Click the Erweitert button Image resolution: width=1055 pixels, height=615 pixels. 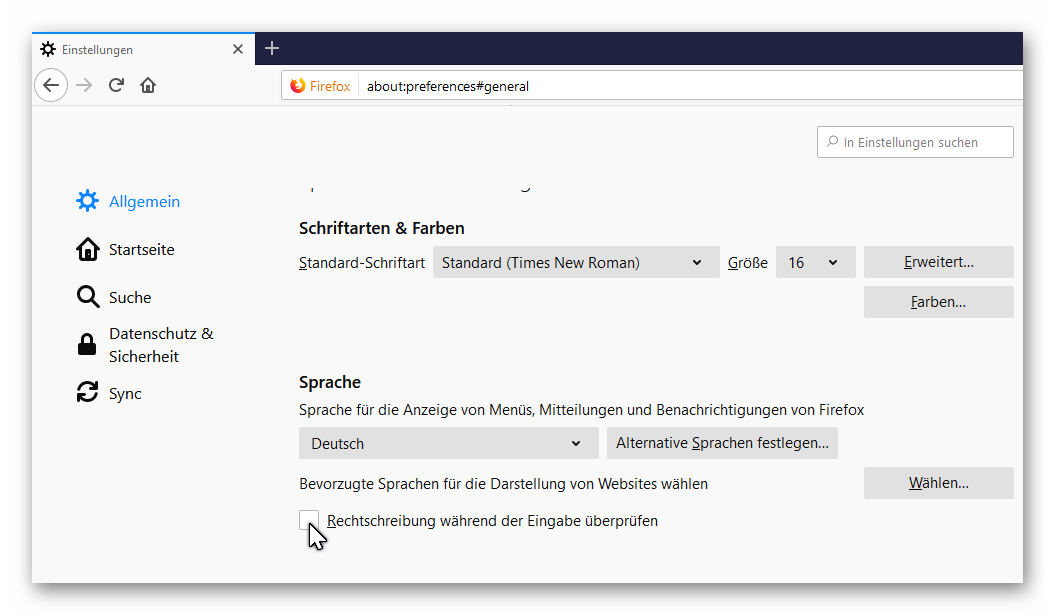coord(938,262)
